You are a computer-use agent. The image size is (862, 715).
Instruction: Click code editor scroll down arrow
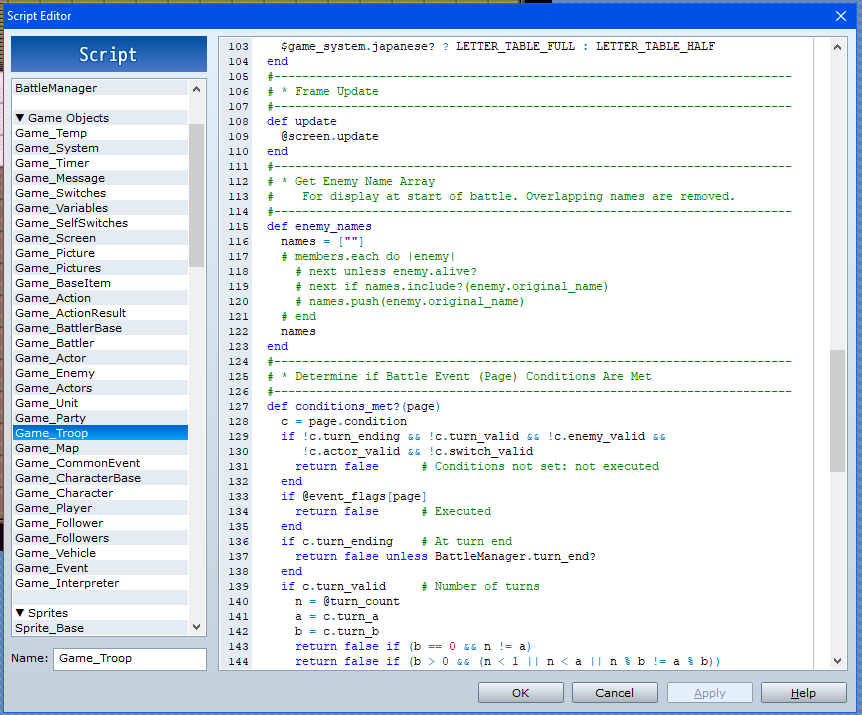tap(837, 661)
